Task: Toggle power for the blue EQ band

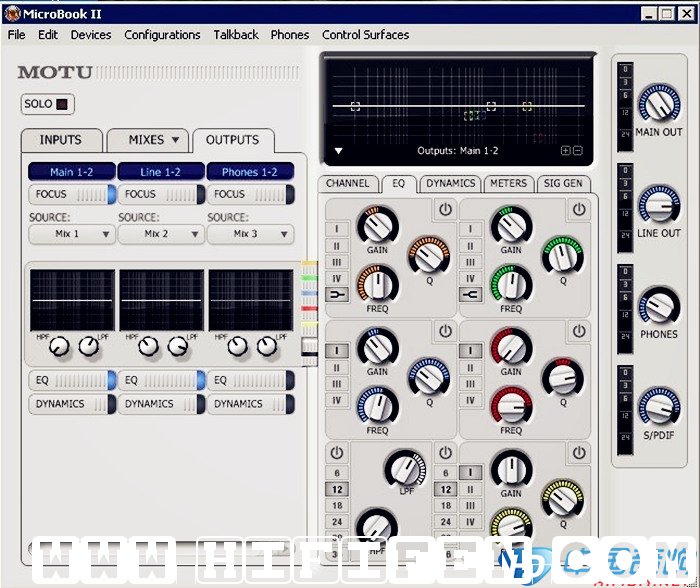Action: pos(445,331)
